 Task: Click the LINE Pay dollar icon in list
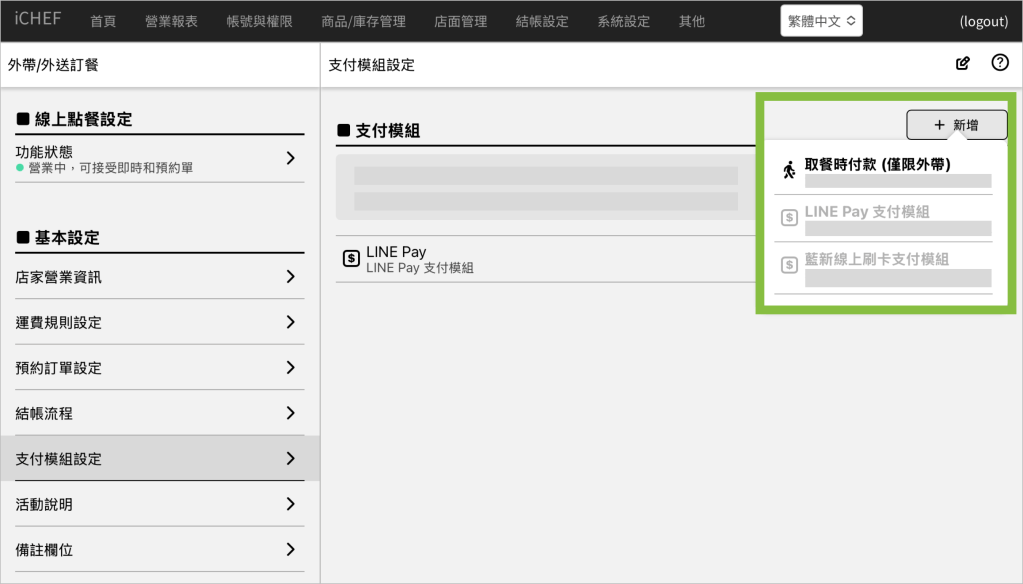[351, 258]
